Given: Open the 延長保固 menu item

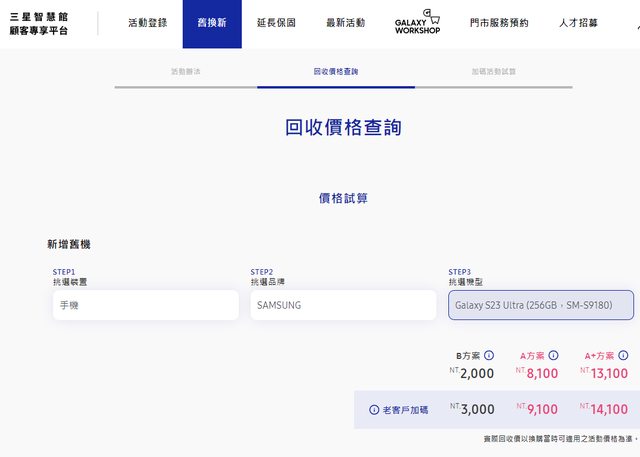Looking at the screenshot, I should pos(277,23).
